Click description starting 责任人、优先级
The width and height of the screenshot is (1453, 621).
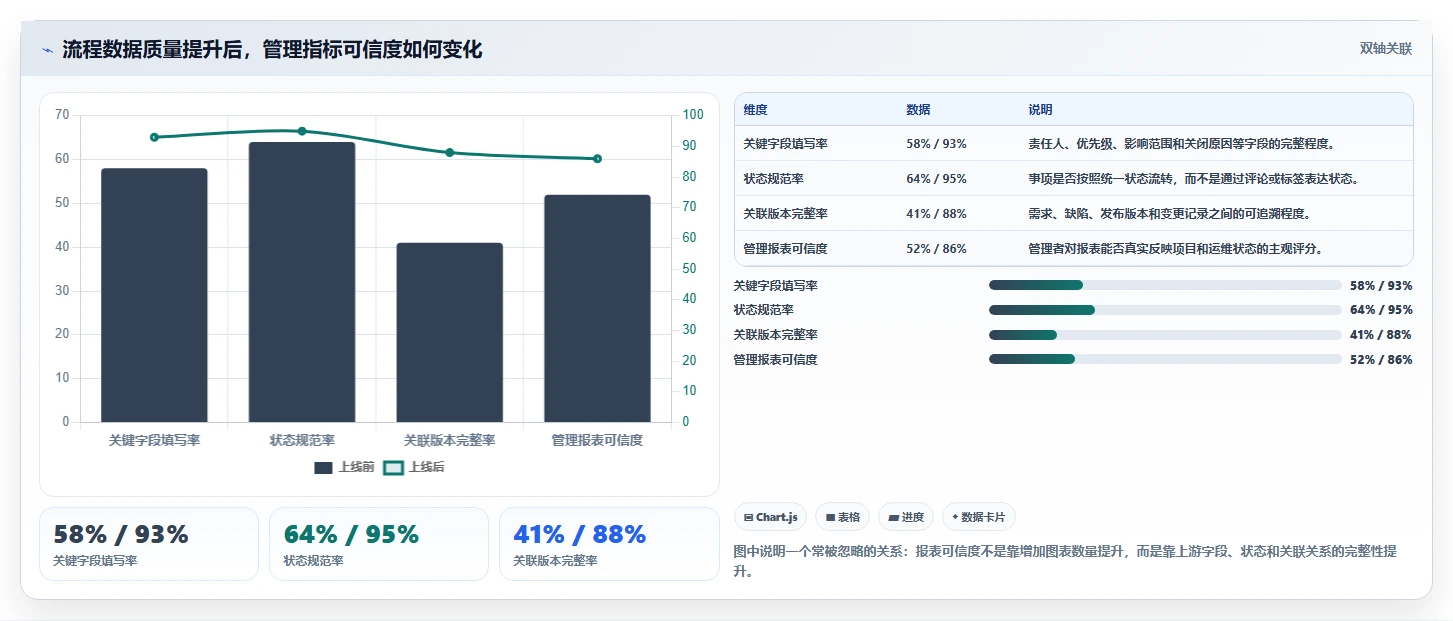(x=1181, y=144)
